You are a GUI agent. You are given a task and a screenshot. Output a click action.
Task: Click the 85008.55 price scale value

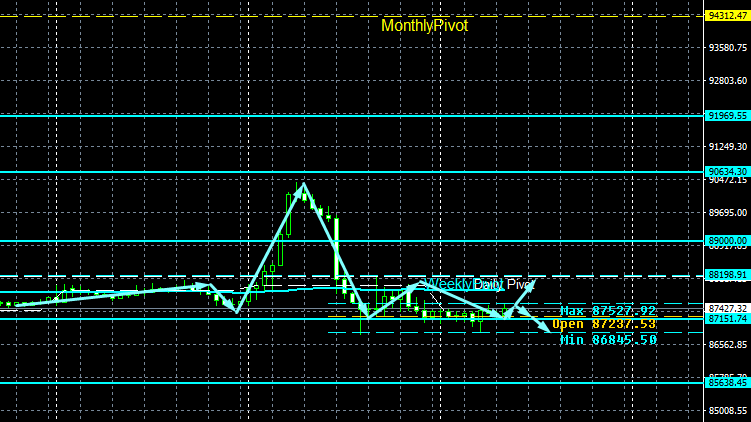coord(728,411)
